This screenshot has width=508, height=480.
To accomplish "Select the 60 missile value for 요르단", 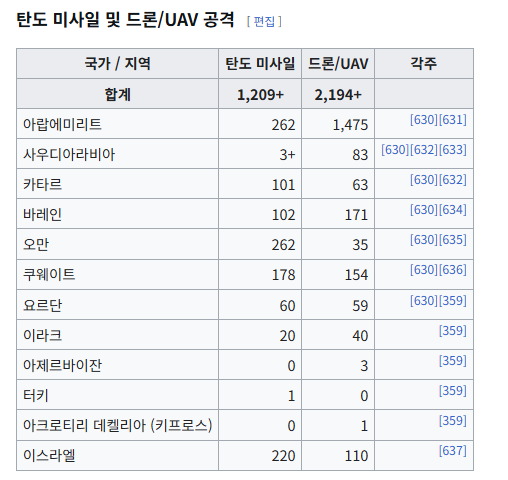I will (287, 306).
